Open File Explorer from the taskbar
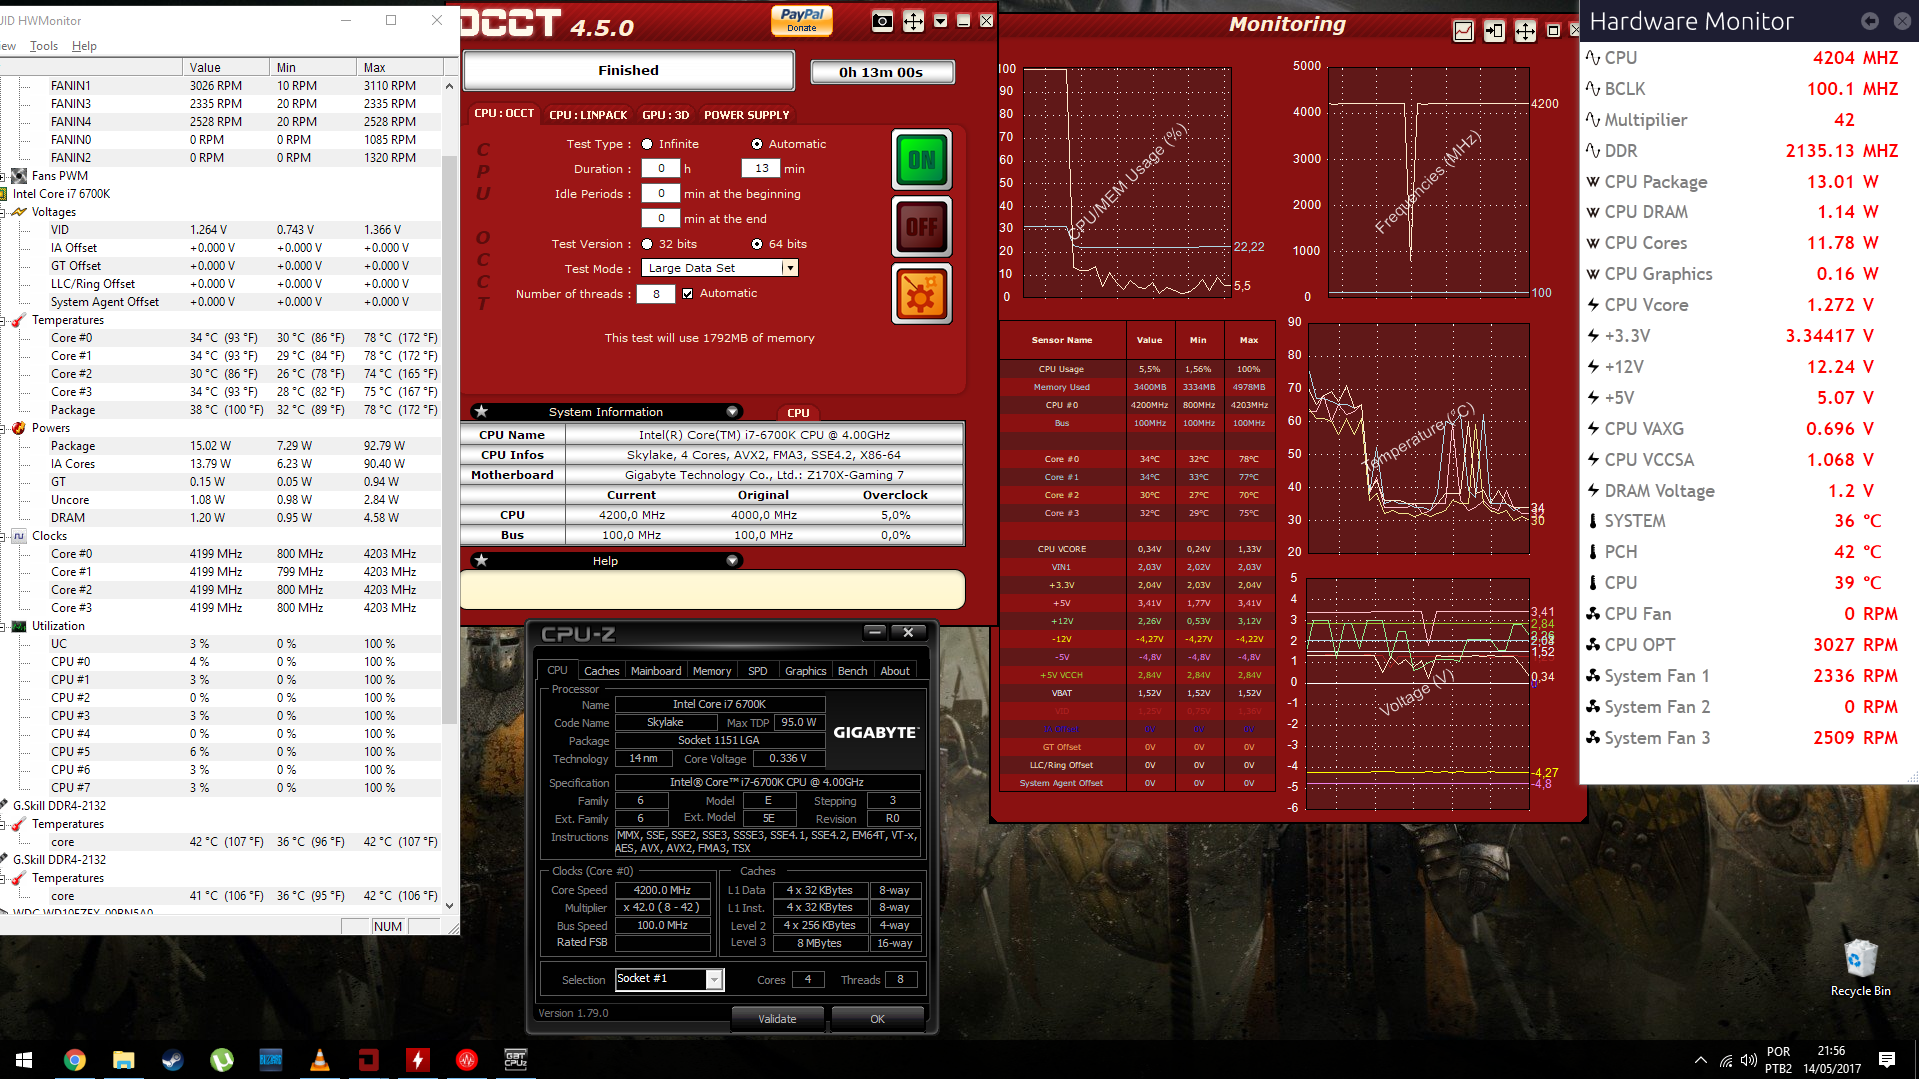1919x1079 pixels. pyautogui.click(x=123, y=1060)
